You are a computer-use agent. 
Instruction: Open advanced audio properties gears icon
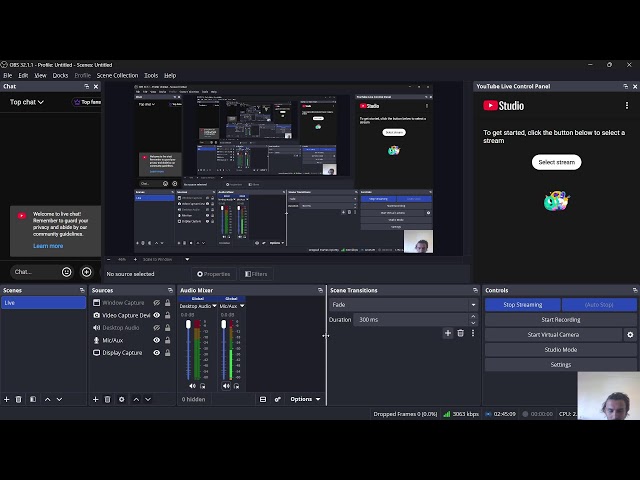point(278,399)
